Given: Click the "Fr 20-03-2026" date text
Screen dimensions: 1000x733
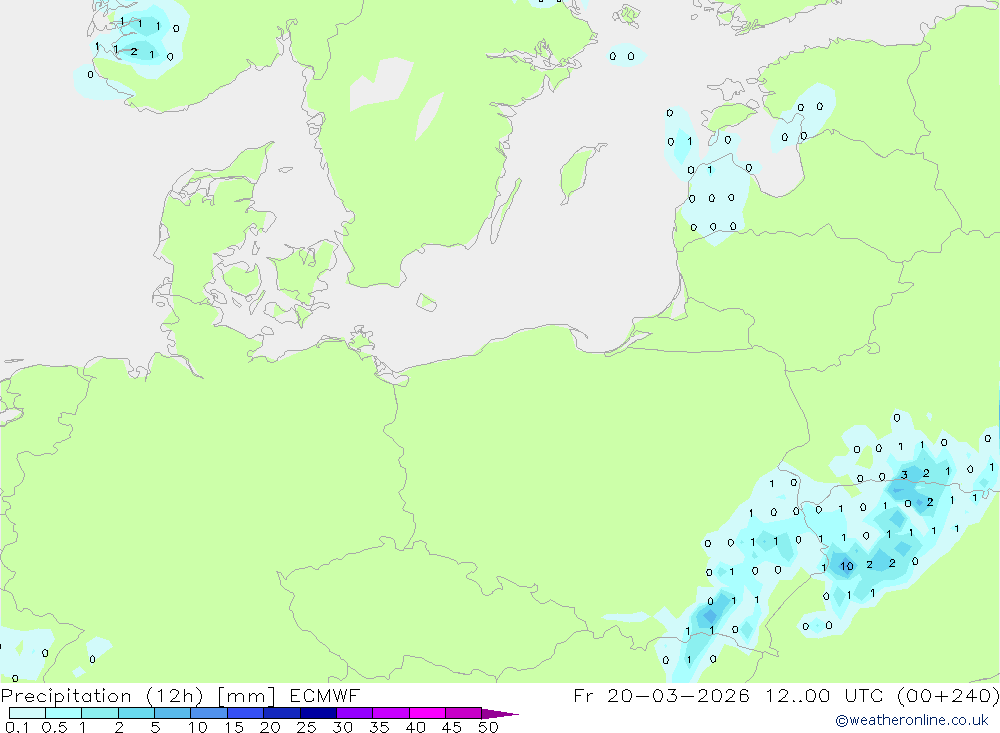Looking at the screenshot, I should pyautogui.click(x=661, y=695).
